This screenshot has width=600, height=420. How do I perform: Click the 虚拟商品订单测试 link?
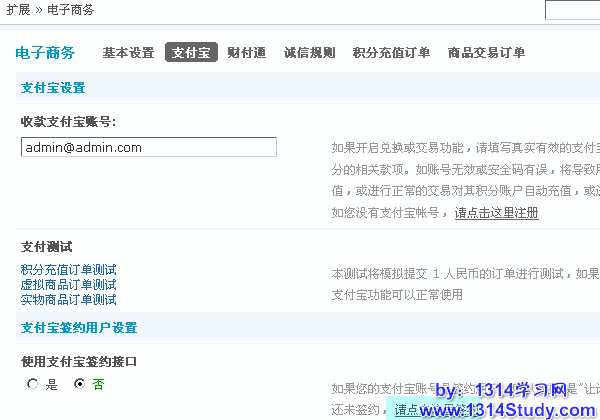(x=69, y=285)
